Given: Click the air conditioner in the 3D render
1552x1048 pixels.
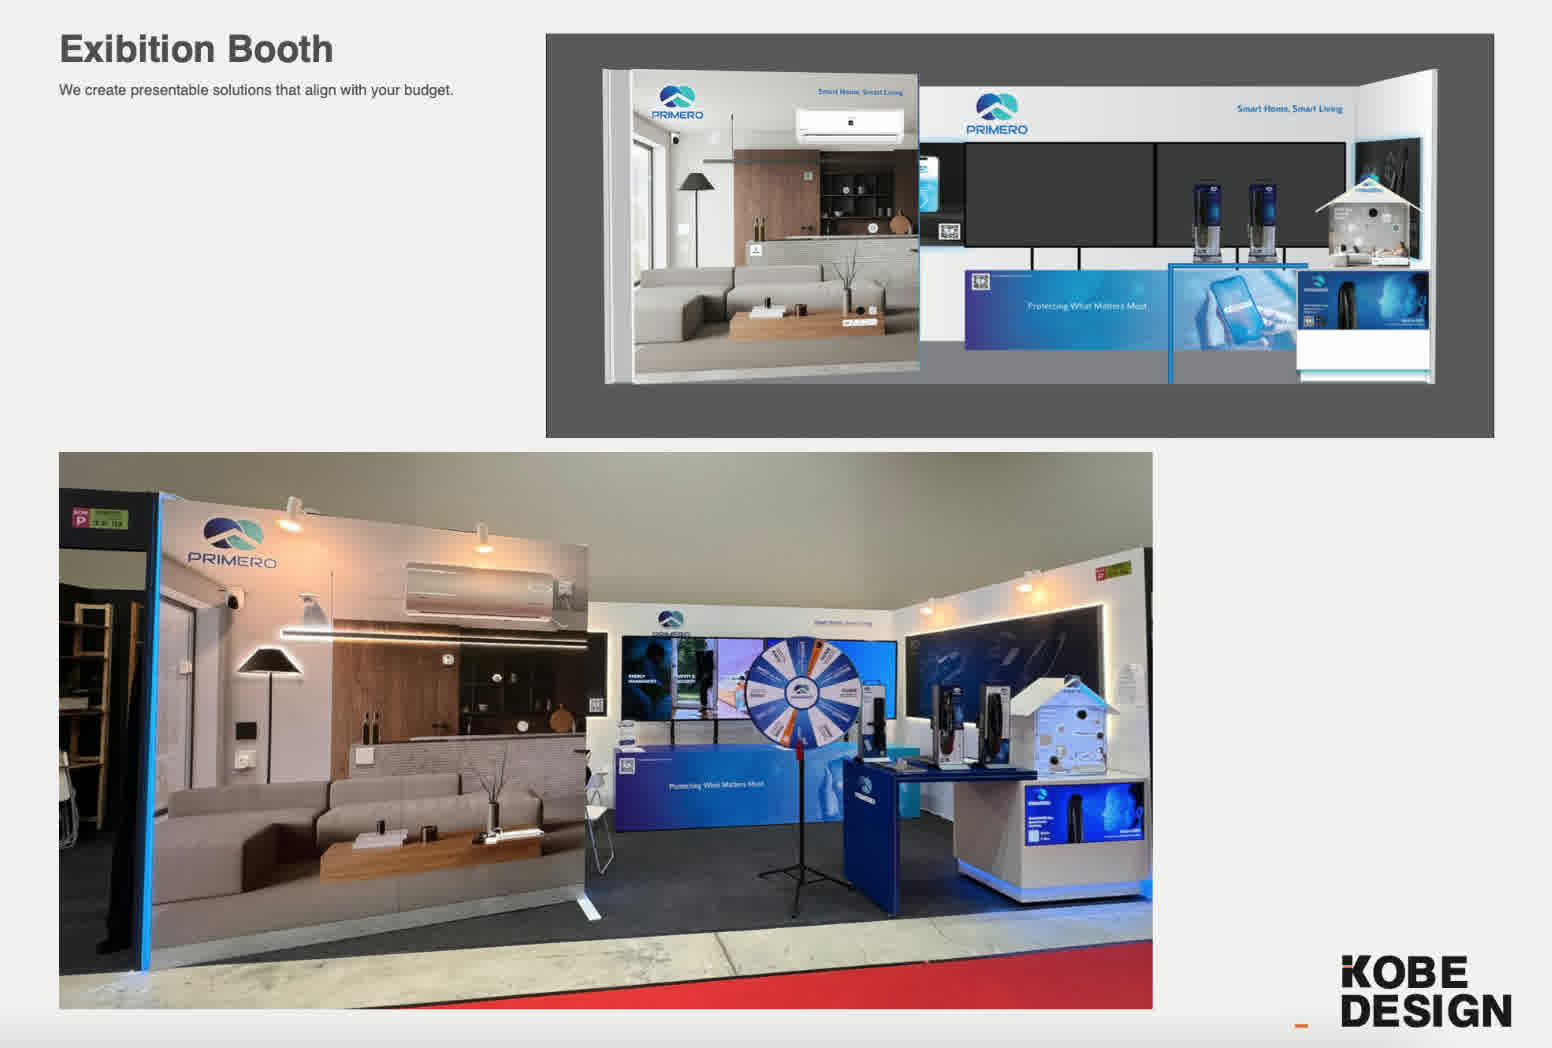Looking at the screenshot, I should [849, 125].
